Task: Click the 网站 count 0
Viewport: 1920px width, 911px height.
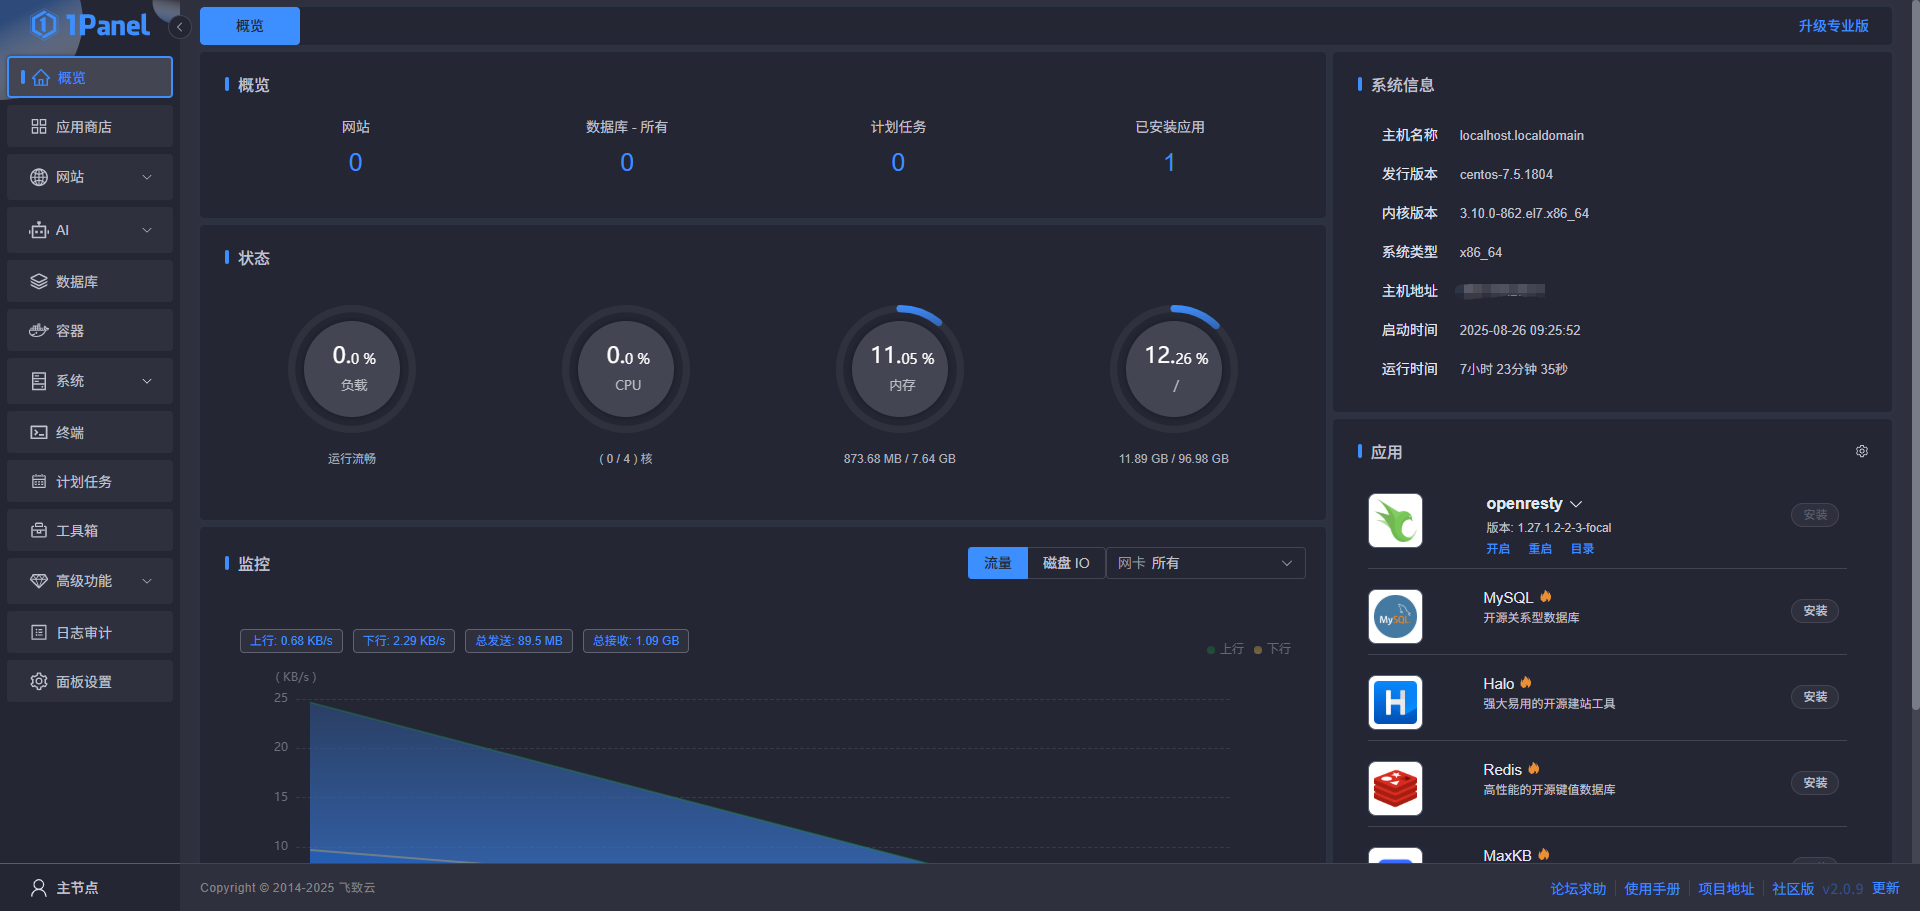Action: point(355,162)
